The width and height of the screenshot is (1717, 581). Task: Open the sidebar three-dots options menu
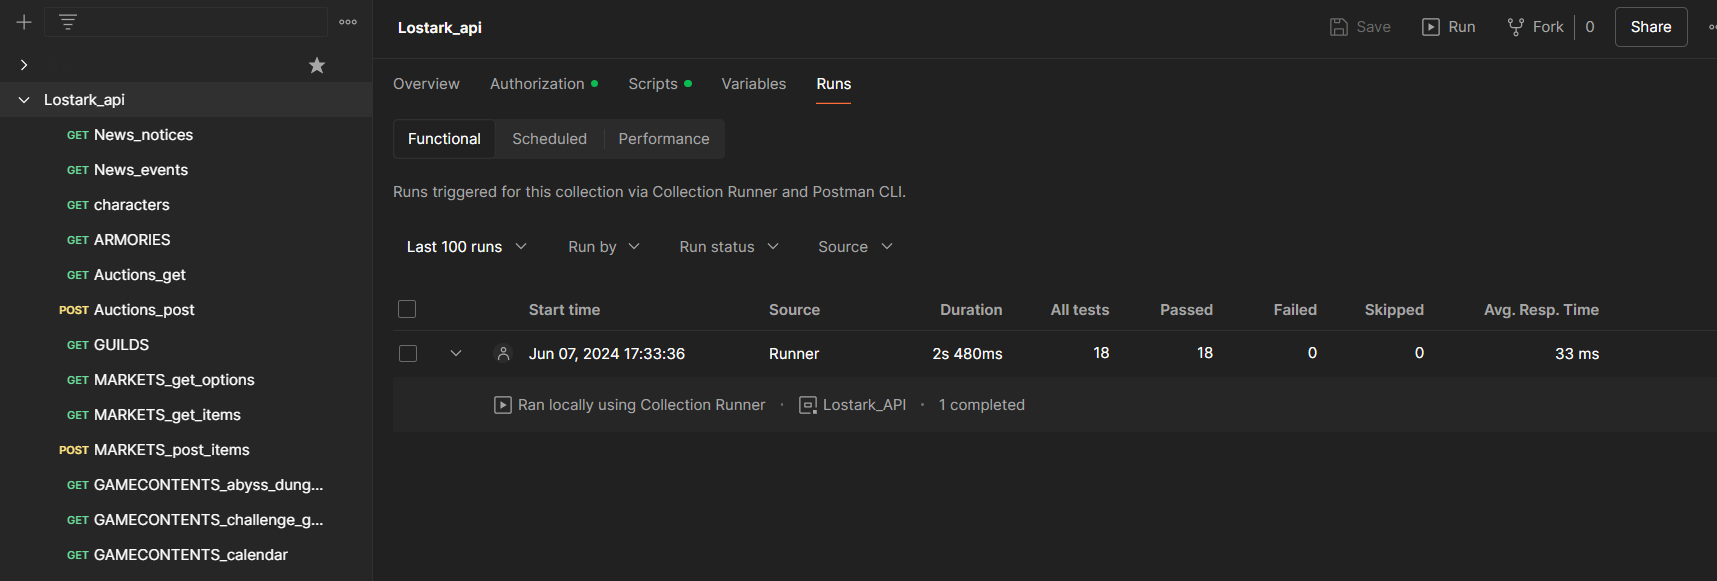[x=348, y=22]
